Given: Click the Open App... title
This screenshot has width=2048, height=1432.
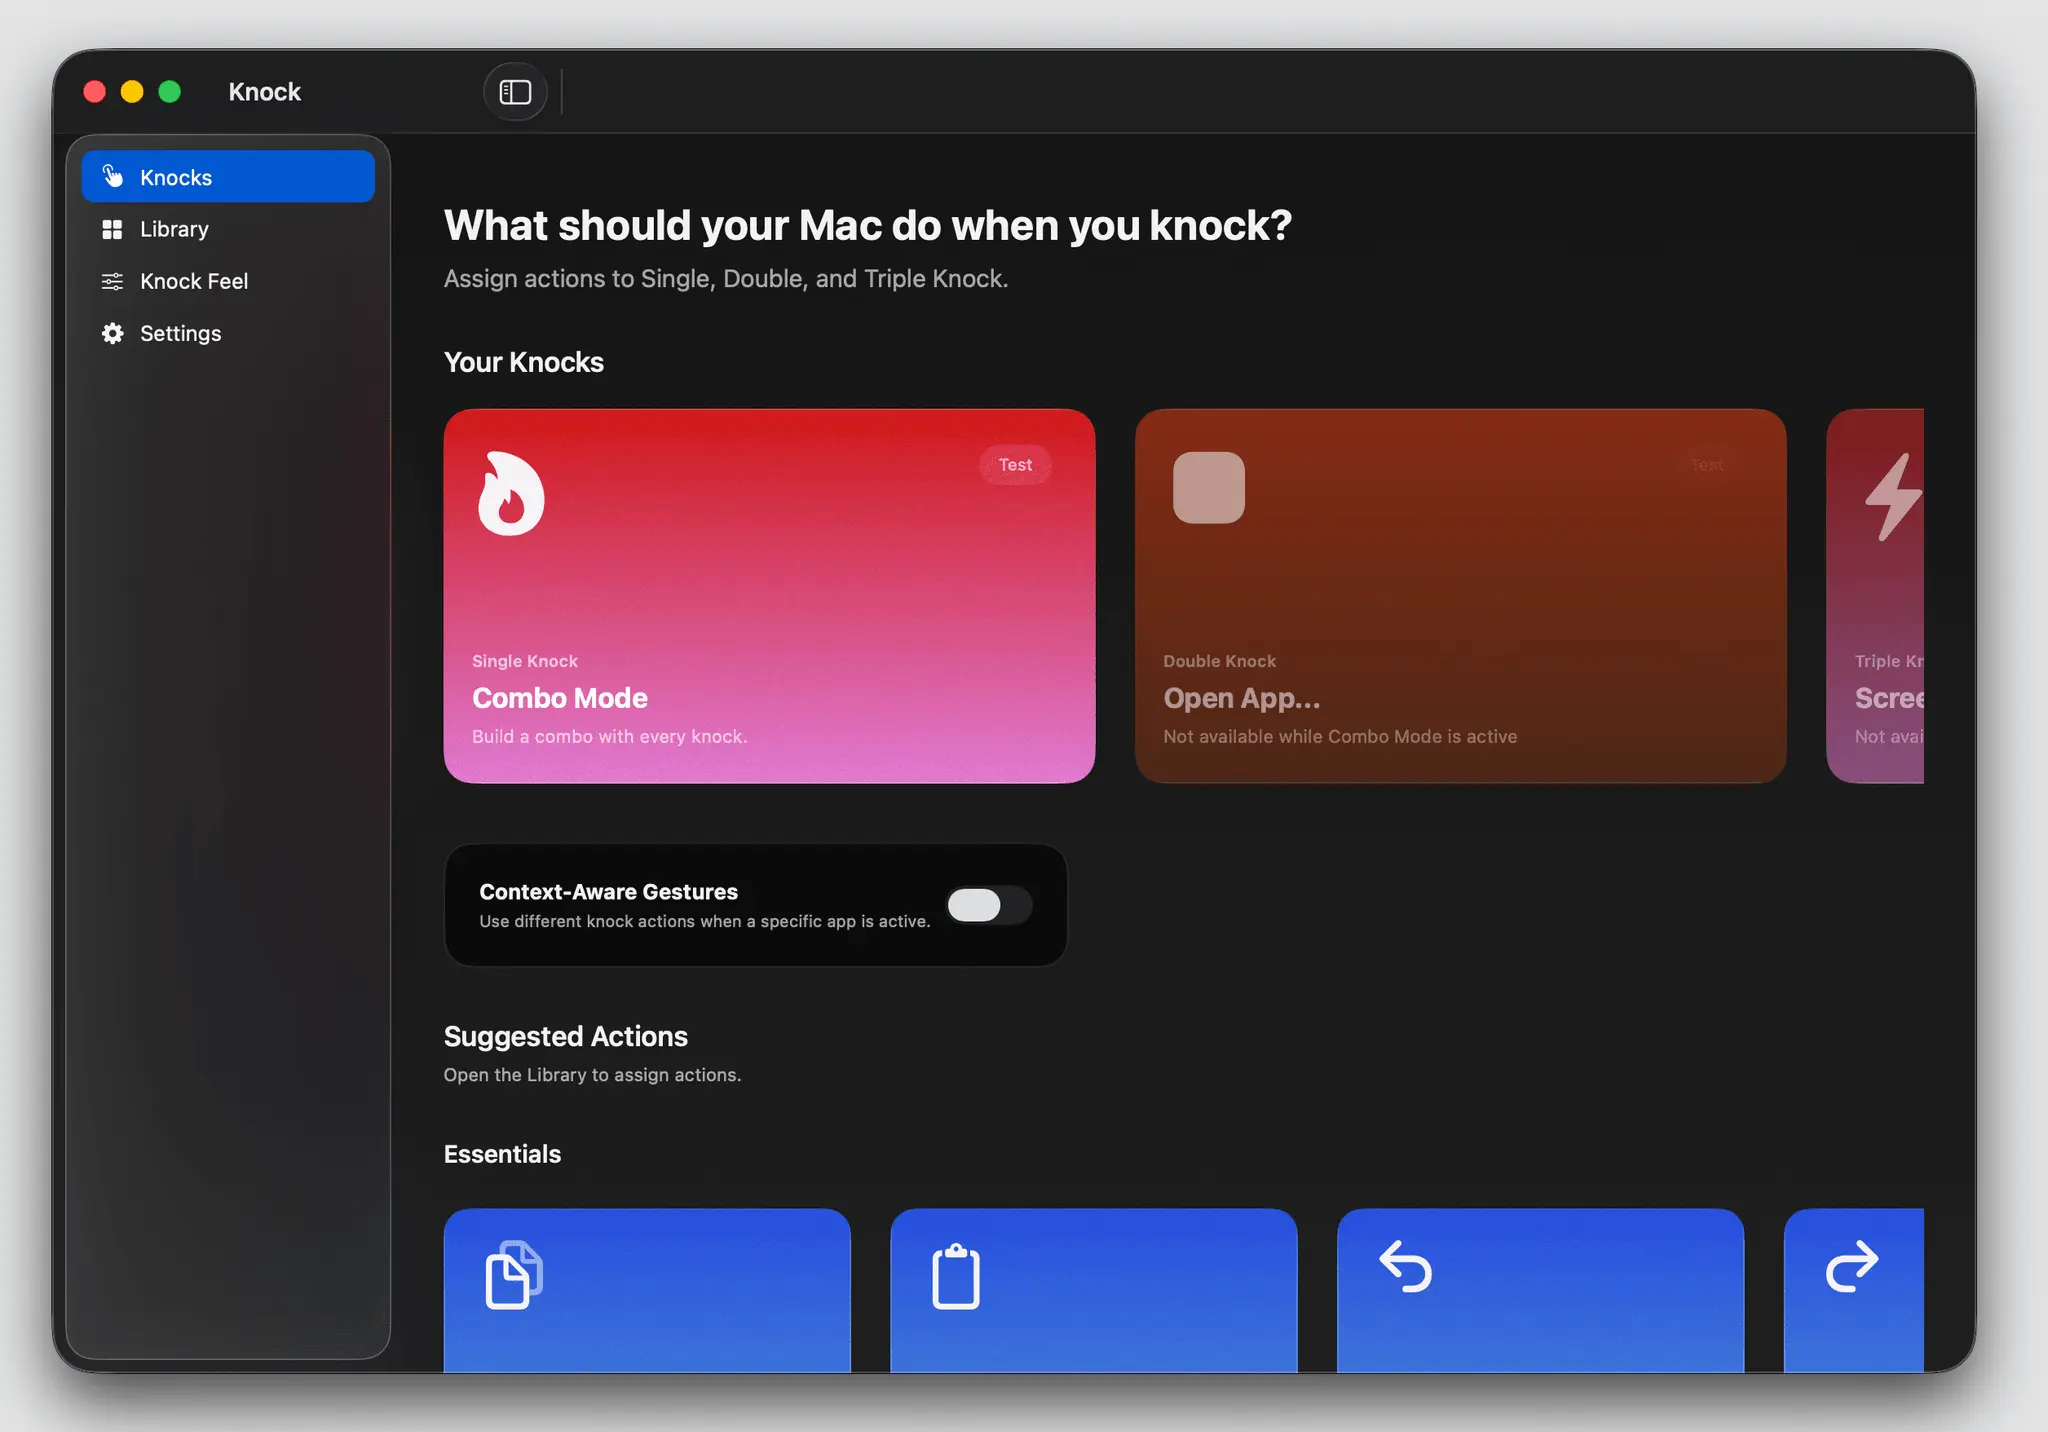Looking at the screenshot, I should pyautogui.click(x=1242, y=698).
